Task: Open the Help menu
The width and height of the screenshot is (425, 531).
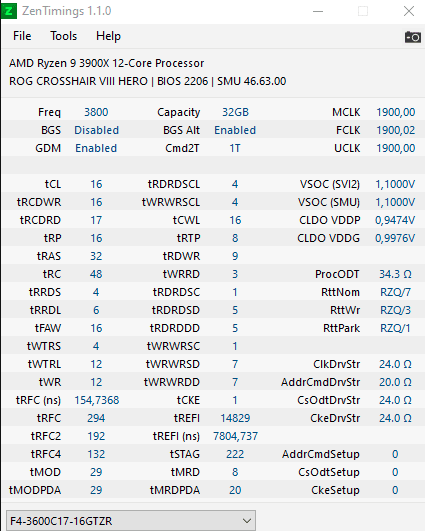Action: tap(108, 36)
